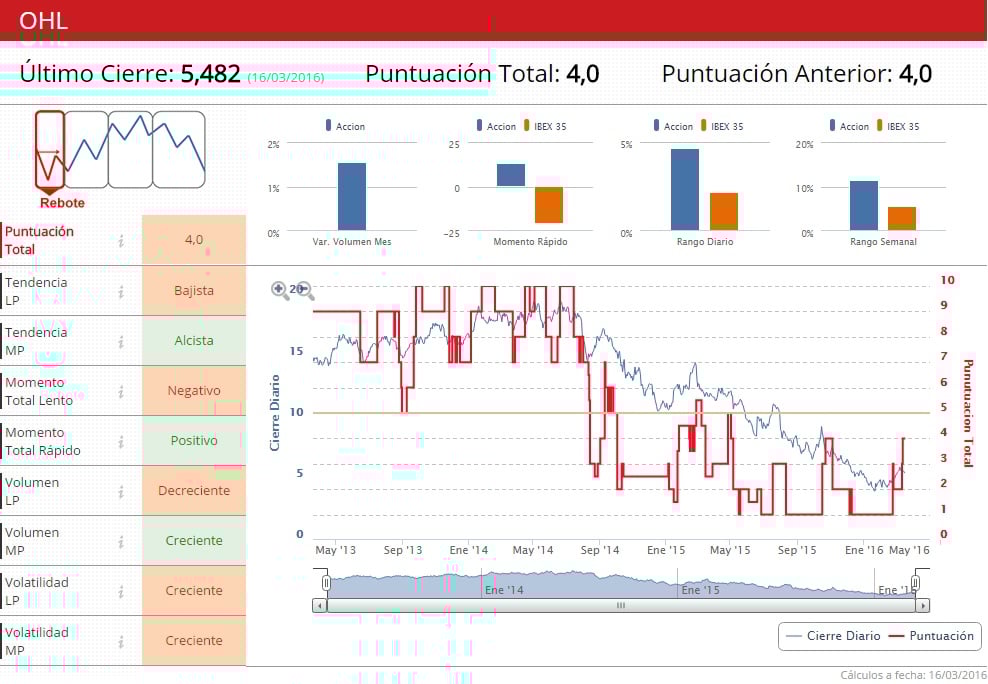
Task: Open info icon for Tendencia MP
Action: 120,341
